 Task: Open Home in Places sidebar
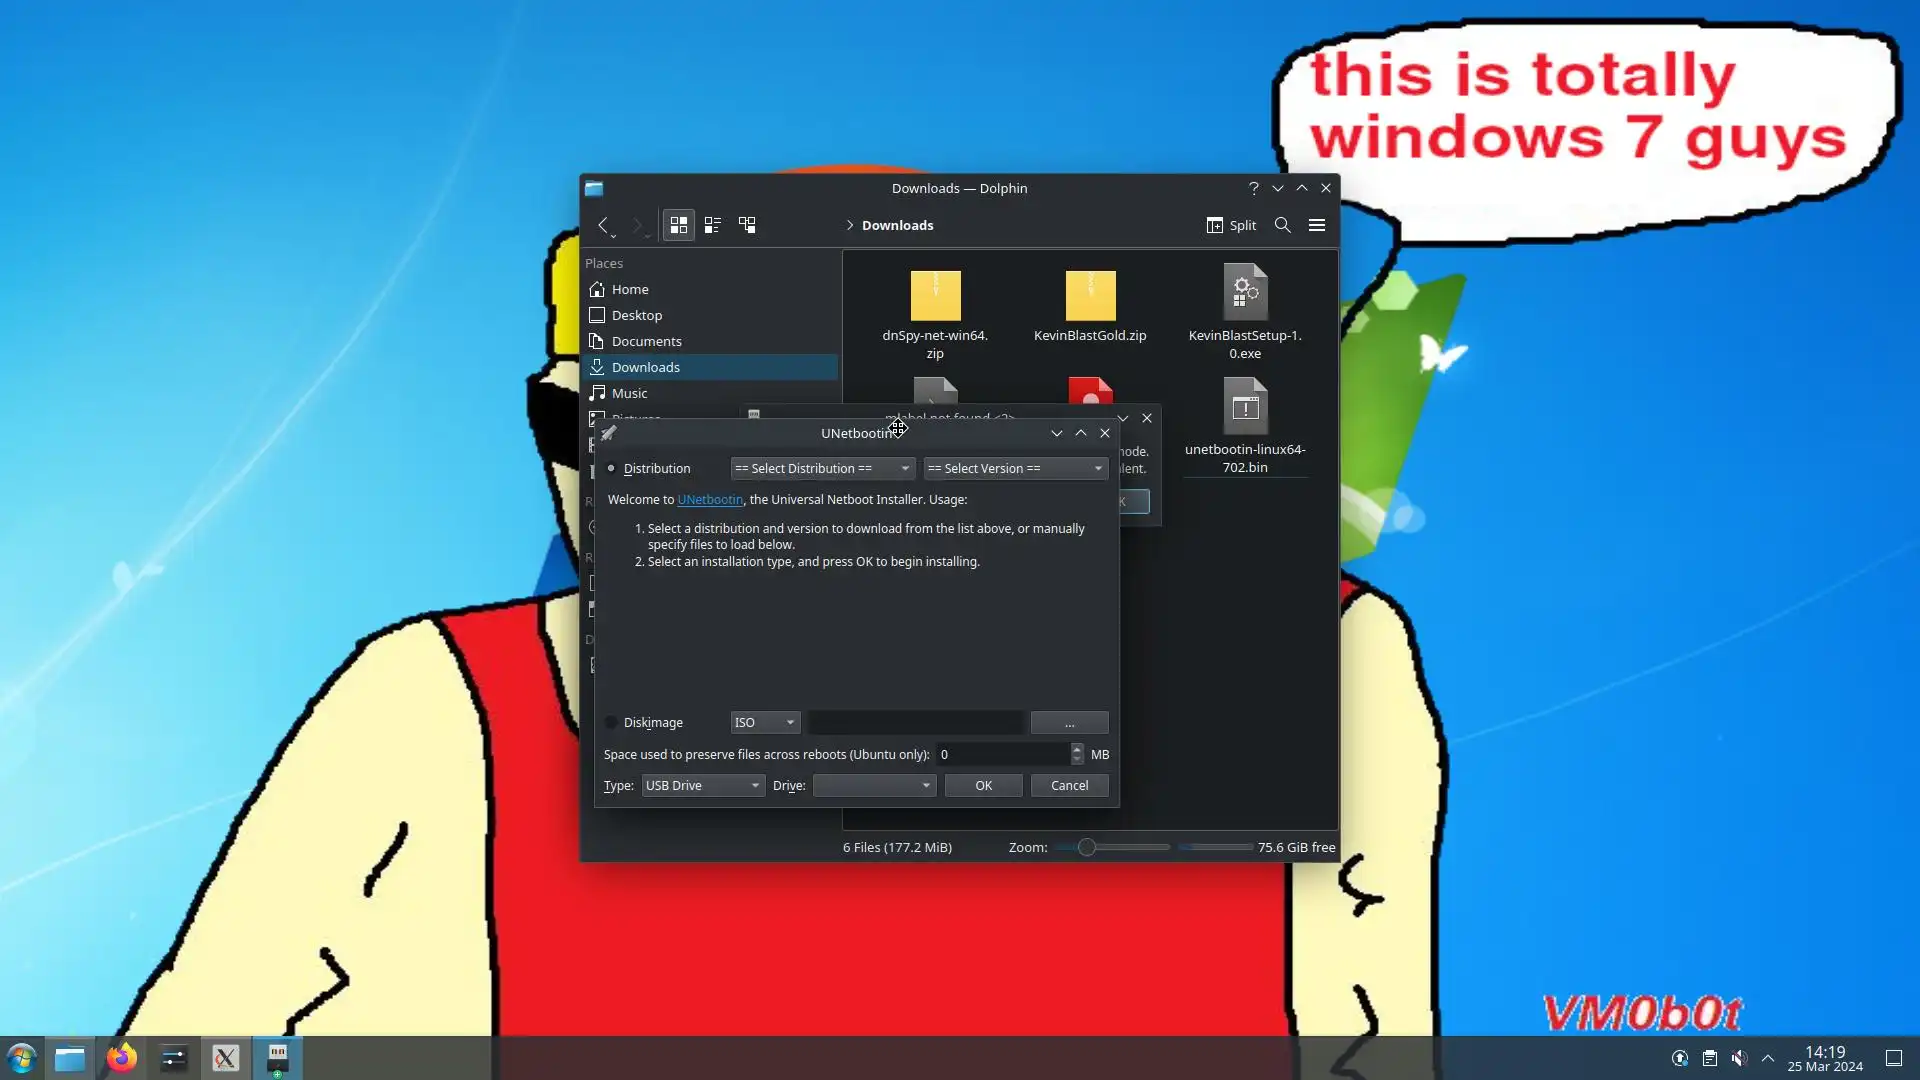tap(630, 289)
